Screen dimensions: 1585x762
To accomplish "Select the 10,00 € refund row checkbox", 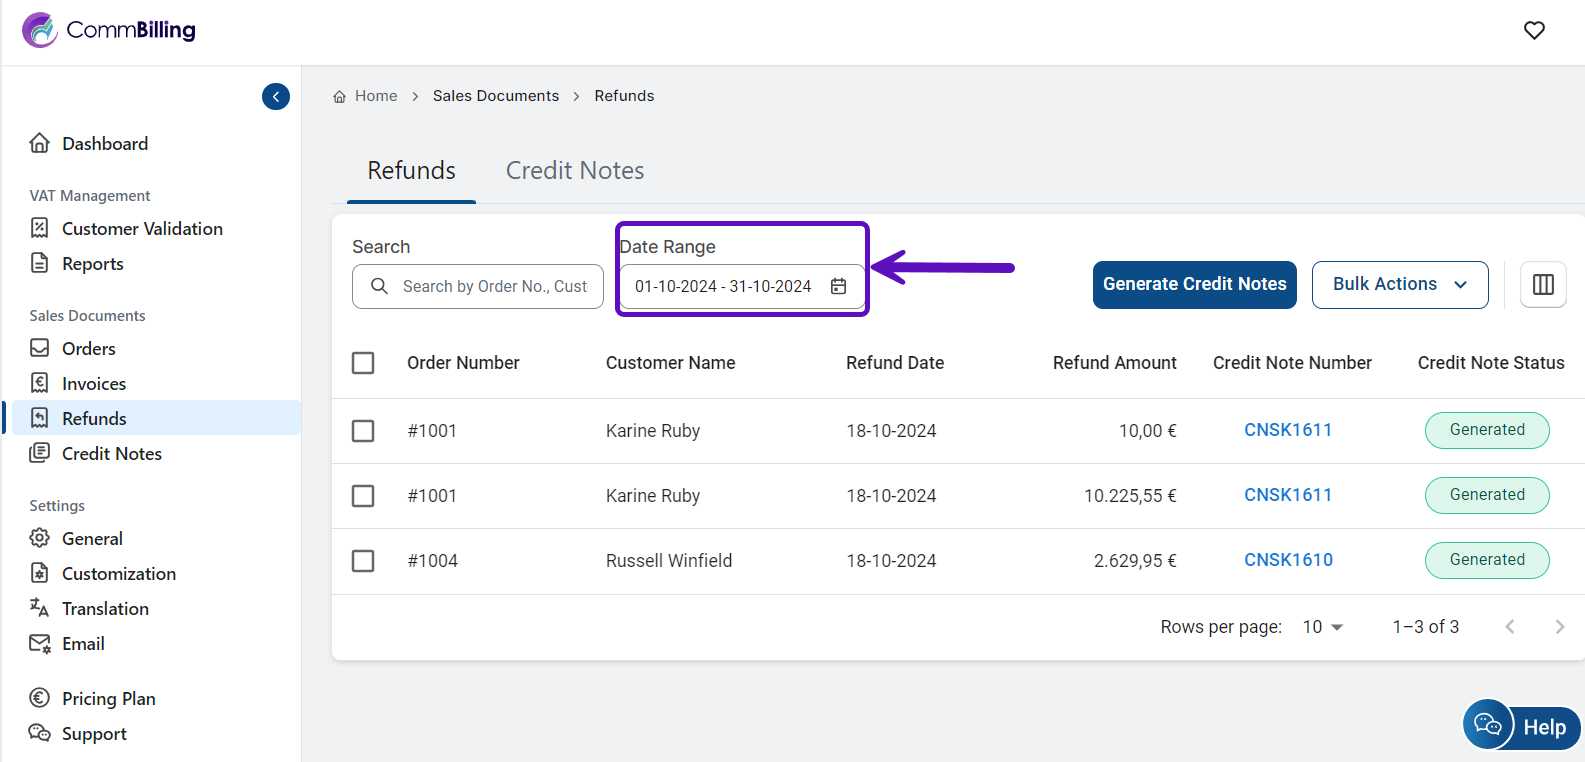I will (x=363, y=431).
